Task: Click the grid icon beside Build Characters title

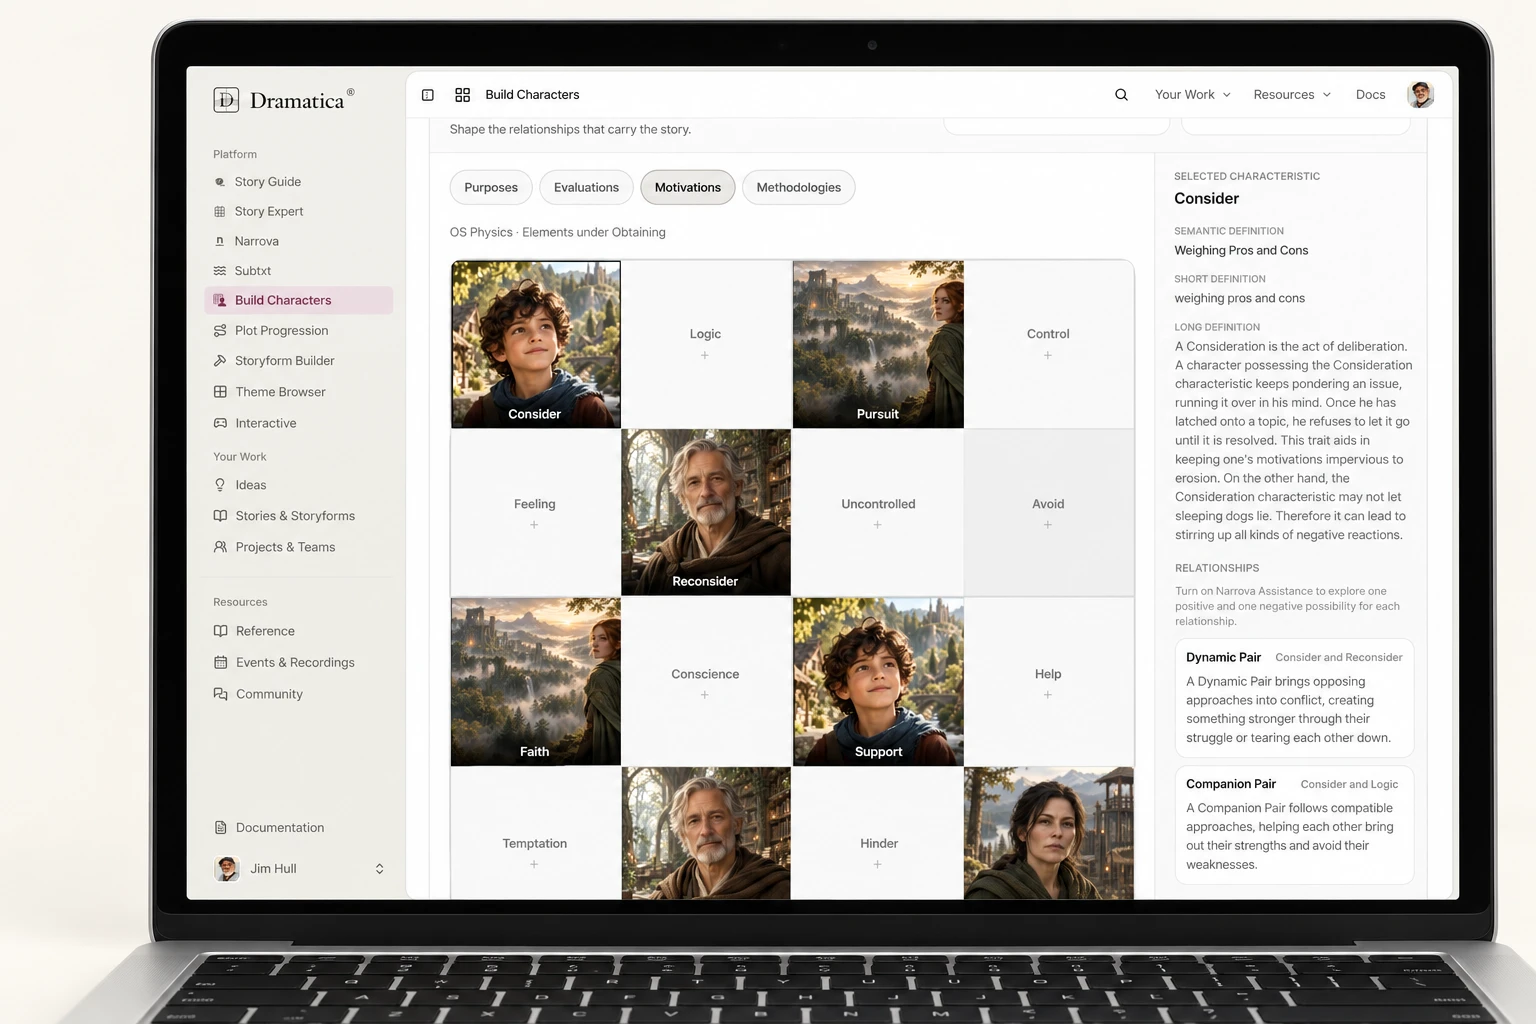Action: click(462, 95)
